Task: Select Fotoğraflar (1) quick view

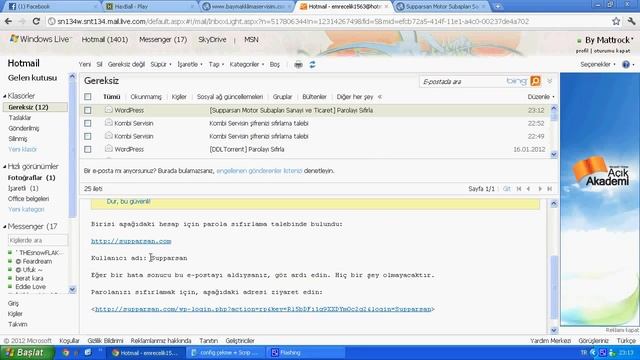Action: 31,178
